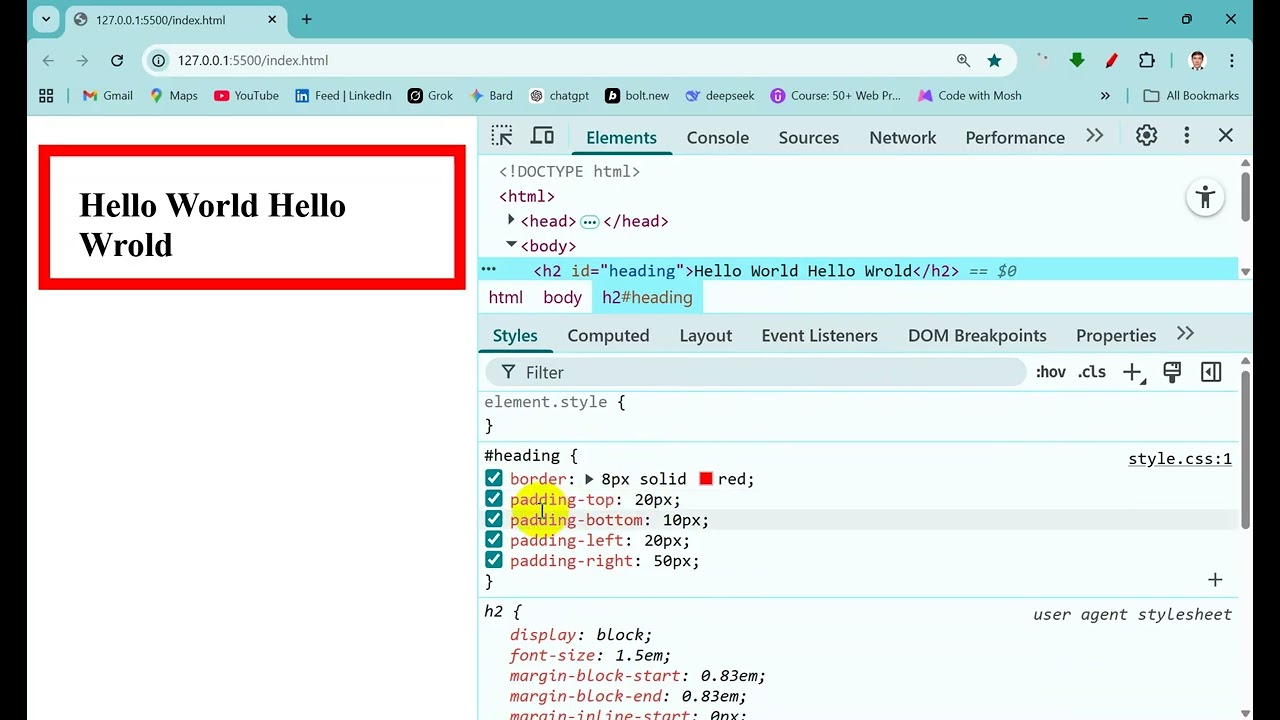Toggle computed styles sidebar icon
The width and height of the screenshot is (1280, 720).
pos(1211,372)
